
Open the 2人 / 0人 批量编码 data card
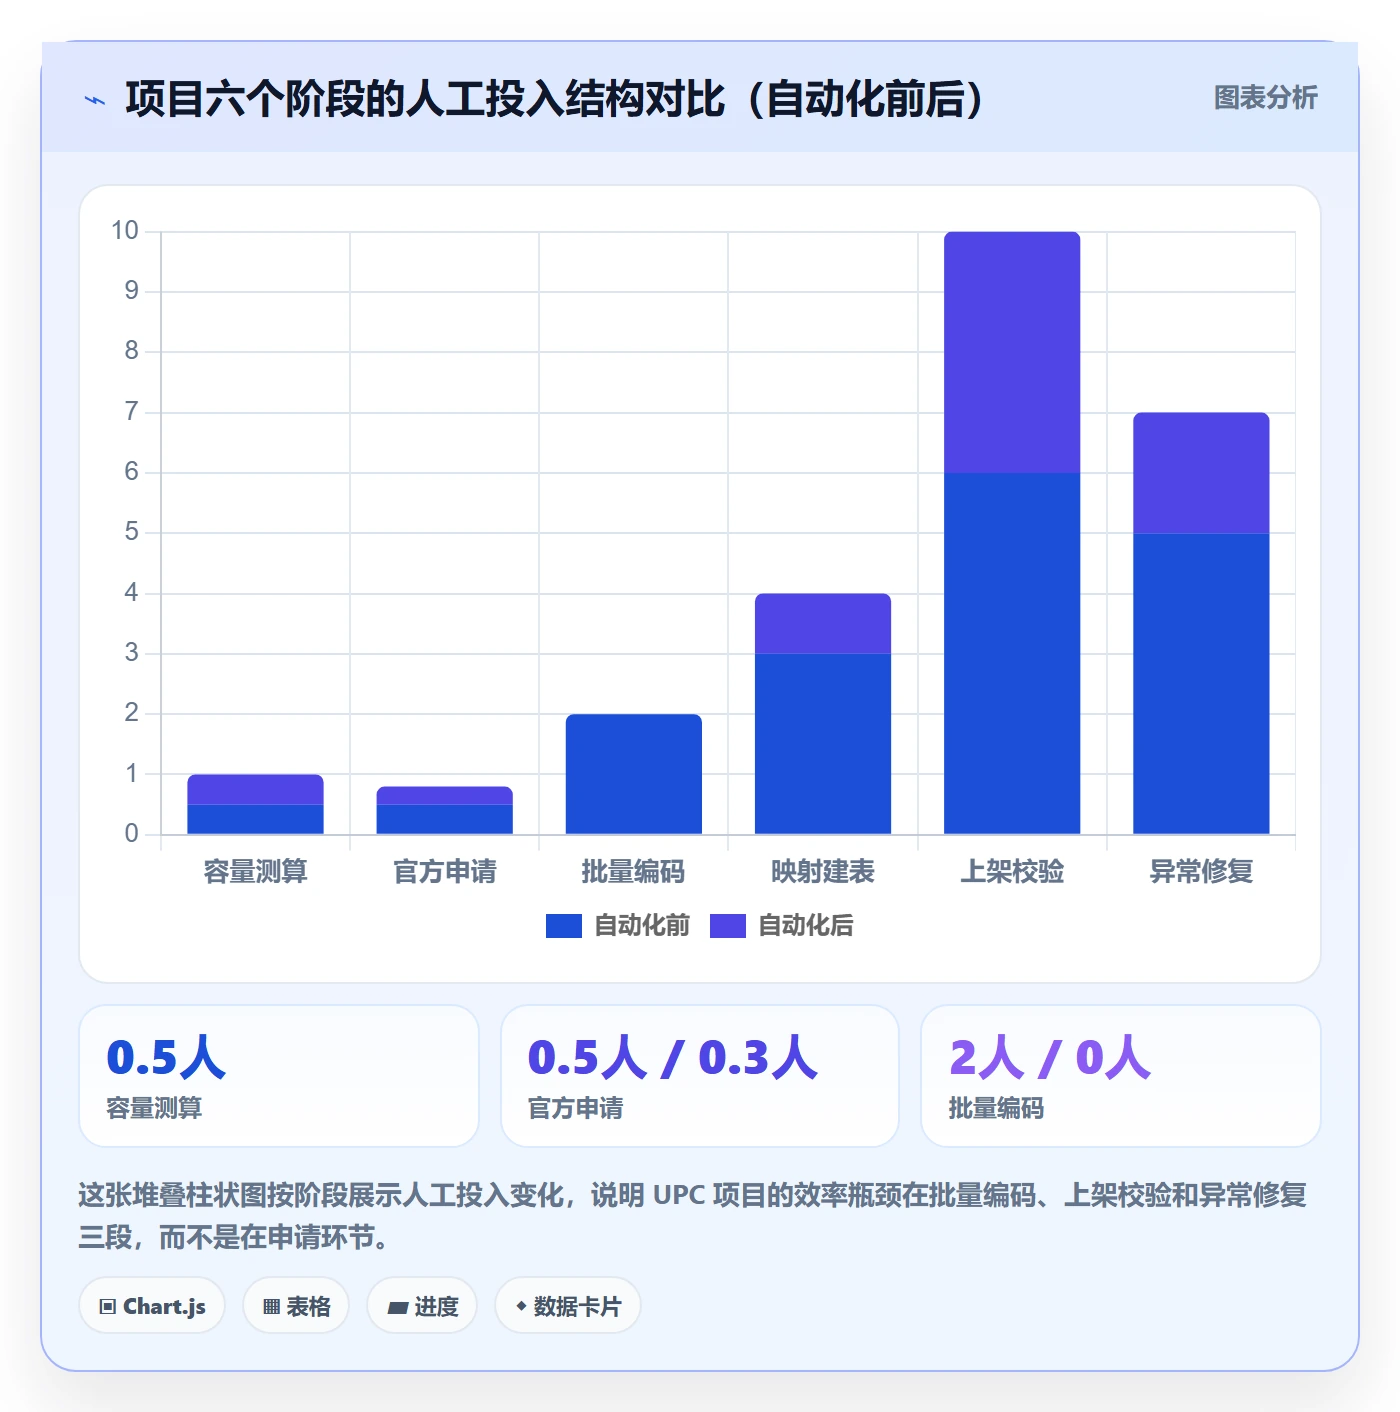(x=1121, y=1076)
